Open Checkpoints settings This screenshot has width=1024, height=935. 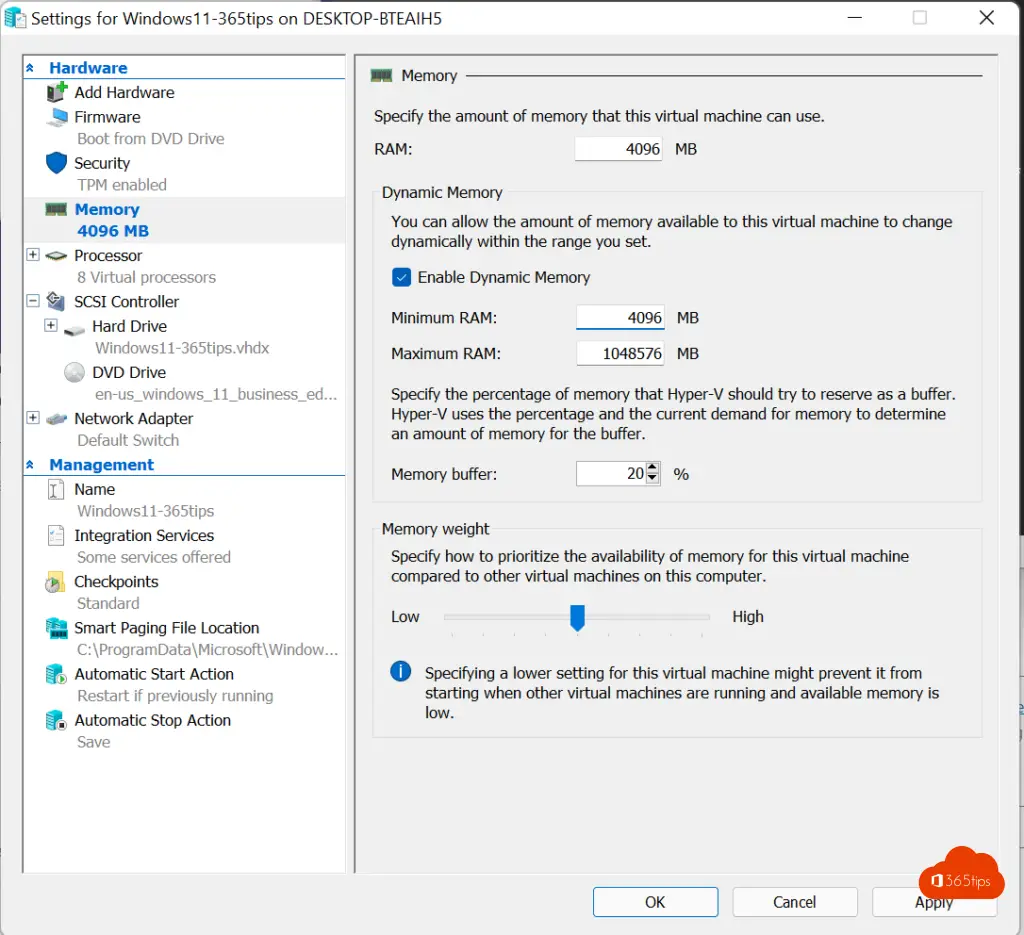pyautogui.click(x=116, y=582)
